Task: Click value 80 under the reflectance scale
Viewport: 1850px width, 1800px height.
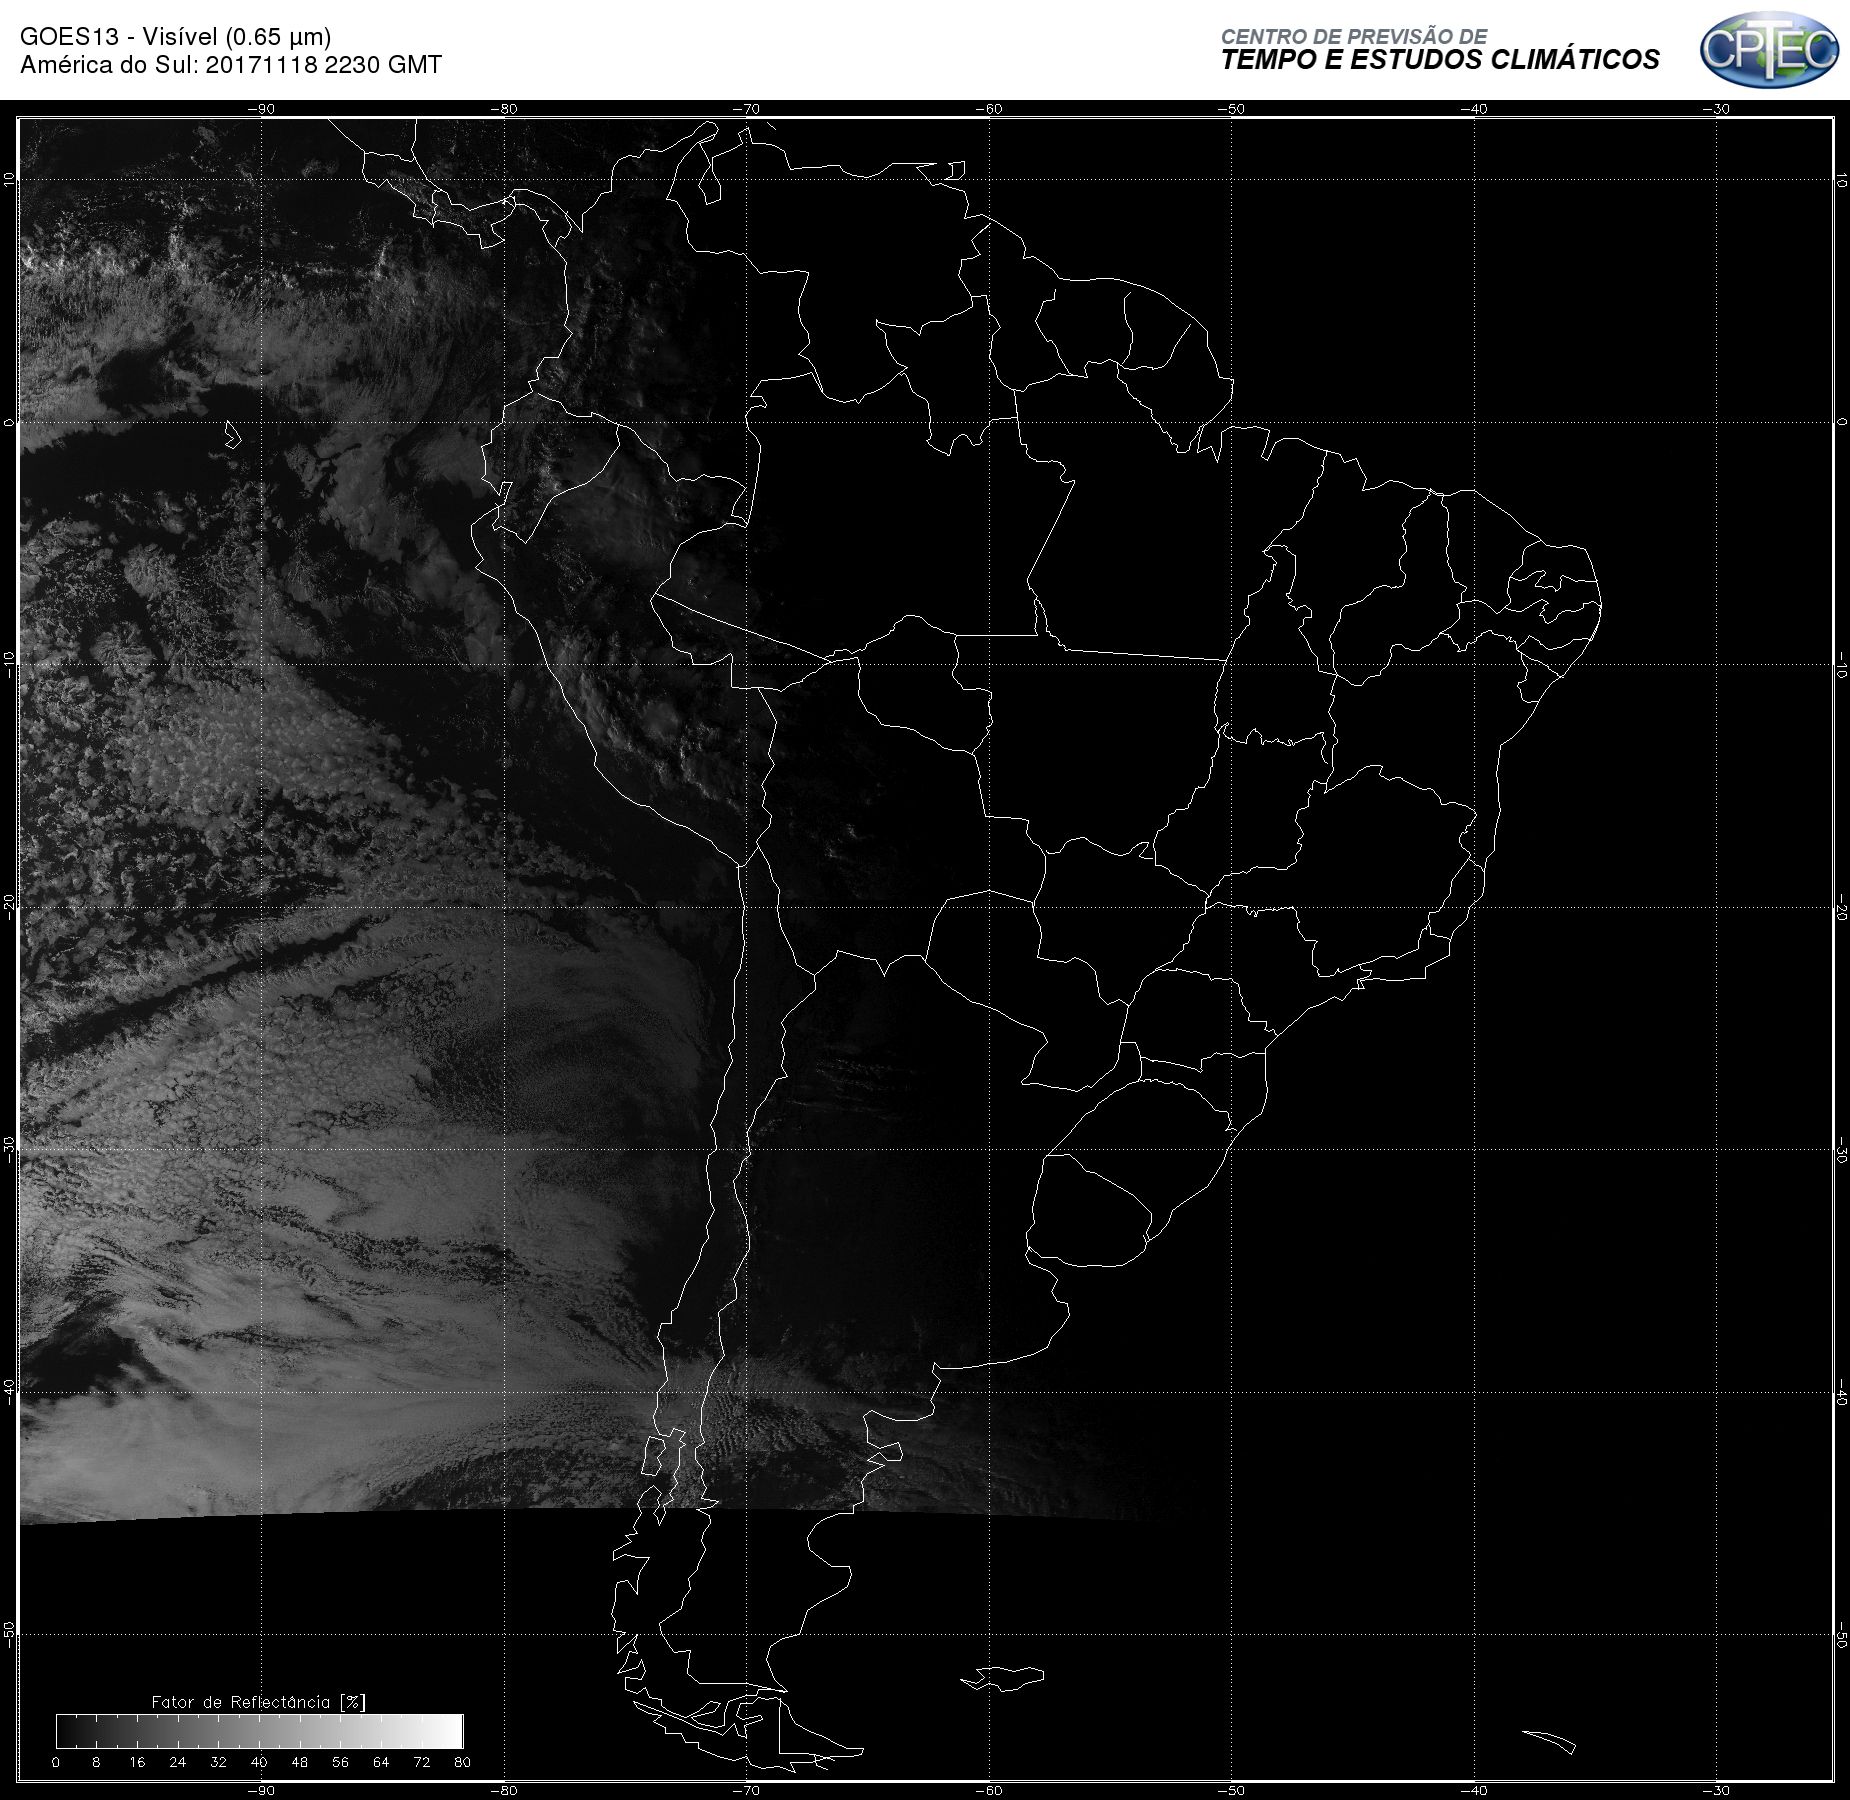Action: click(x=462, y=1762)
